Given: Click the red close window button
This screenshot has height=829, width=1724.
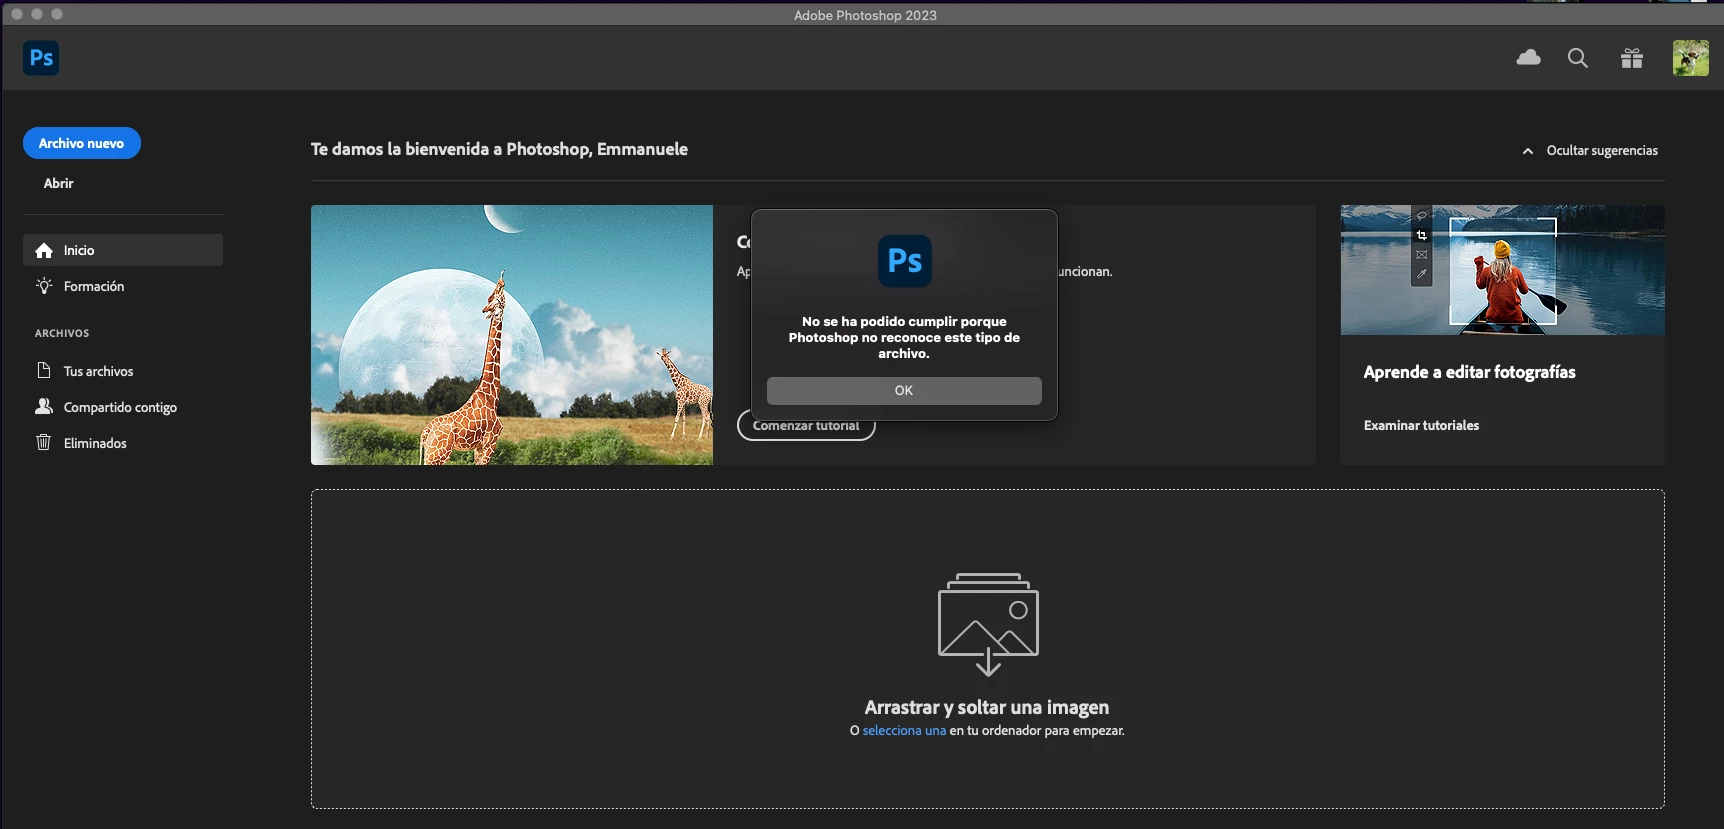Looking at the screenshot, I should coord(17,14).
